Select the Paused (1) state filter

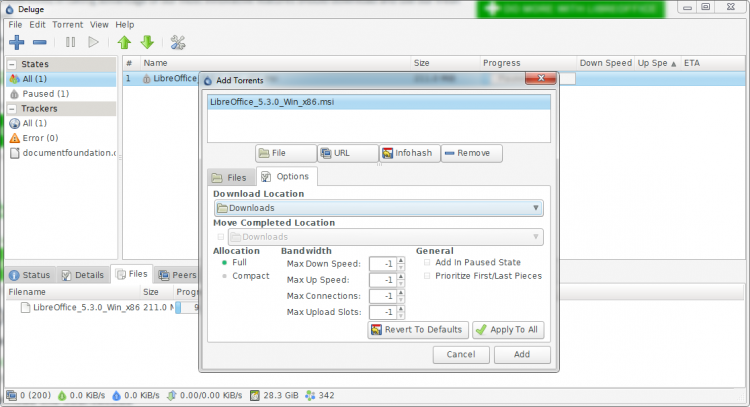(x=61, y=94)
